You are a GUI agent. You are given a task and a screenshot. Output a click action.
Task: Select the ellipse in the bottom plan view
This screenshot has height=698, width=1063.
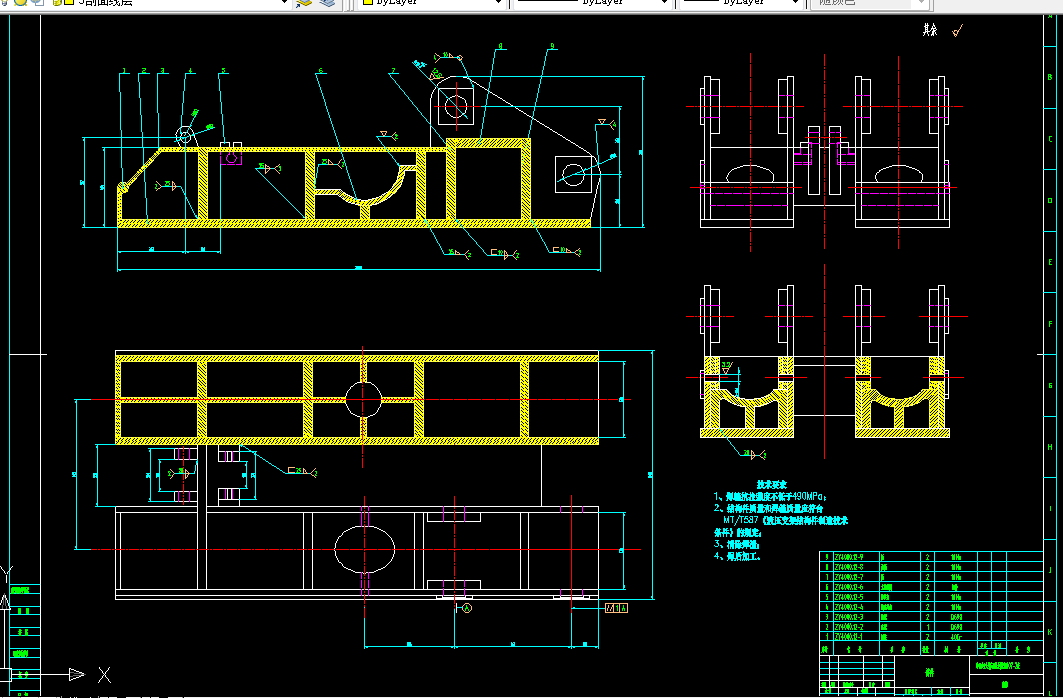tap(365, 550)
